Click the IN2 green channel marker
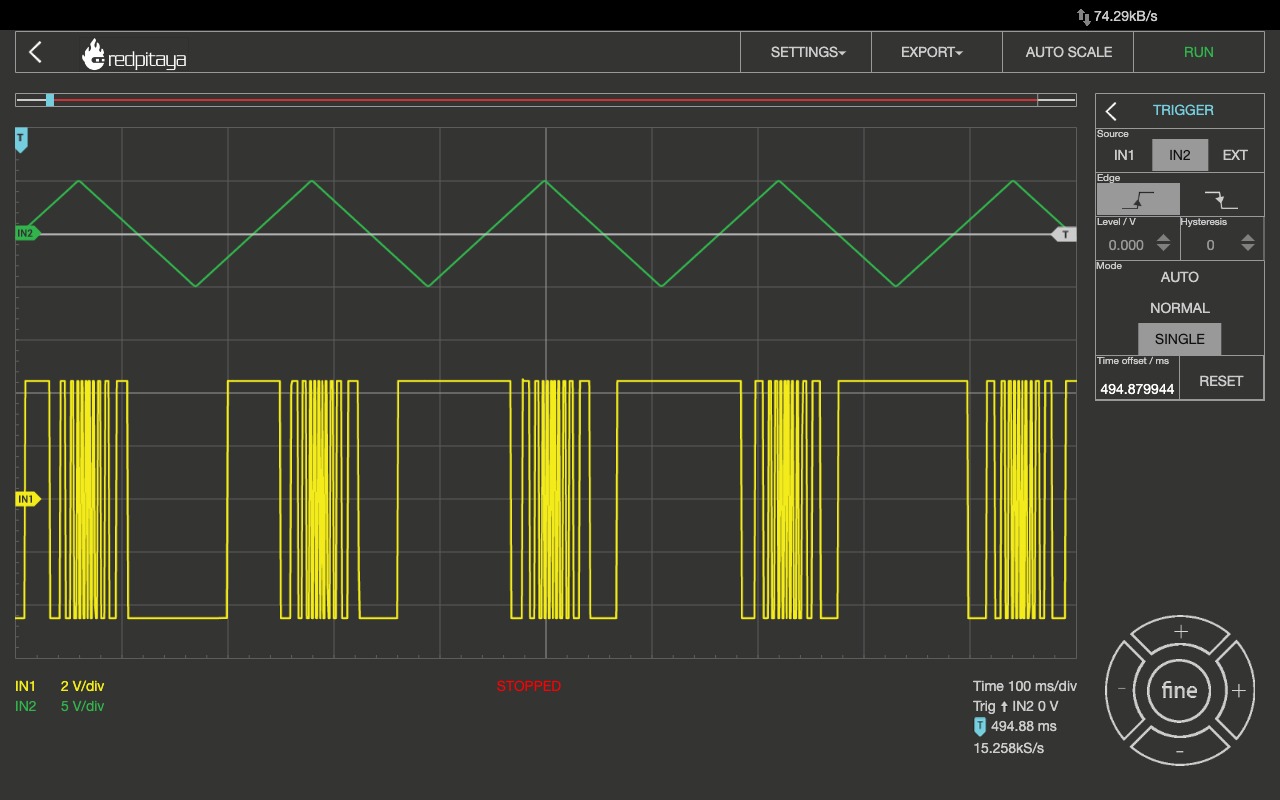The image size is (1280, 800). (26, 234)
